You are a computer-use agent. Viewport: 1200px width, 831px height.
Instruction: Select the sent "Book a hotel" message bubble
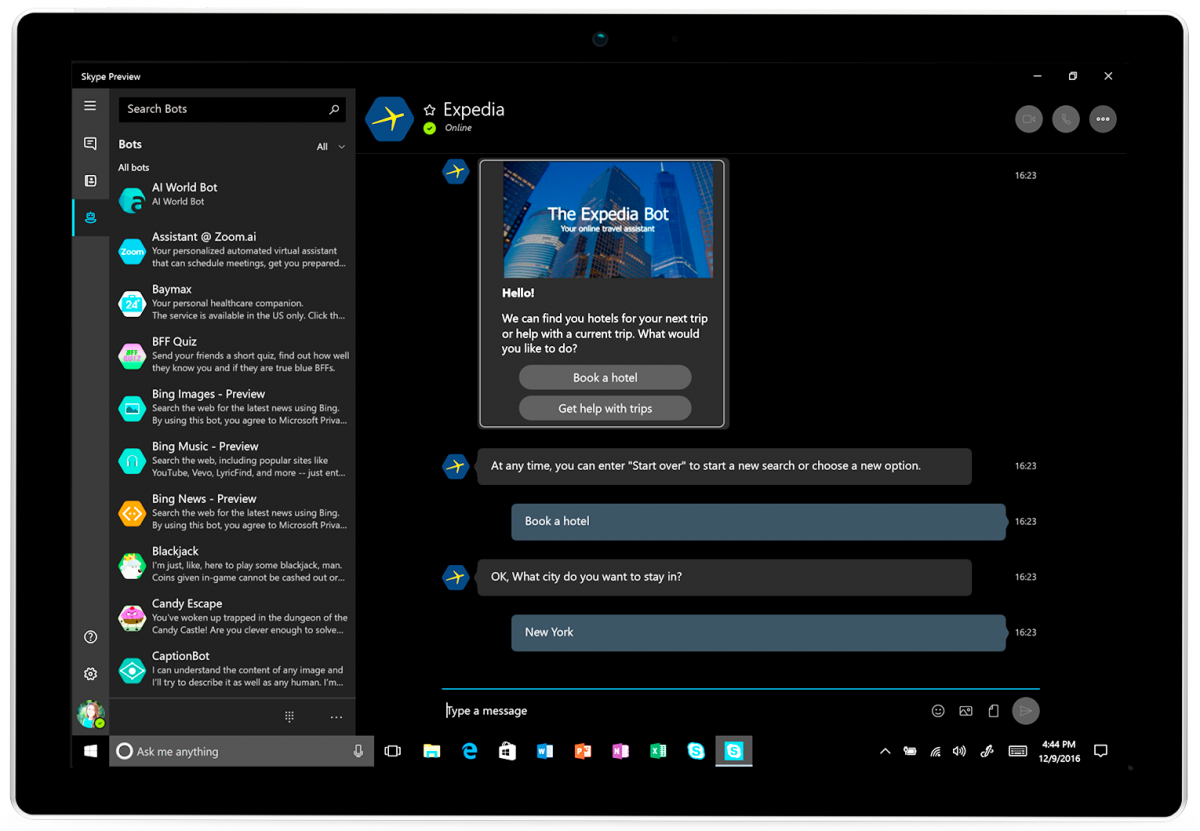click(x=758, y=522)
